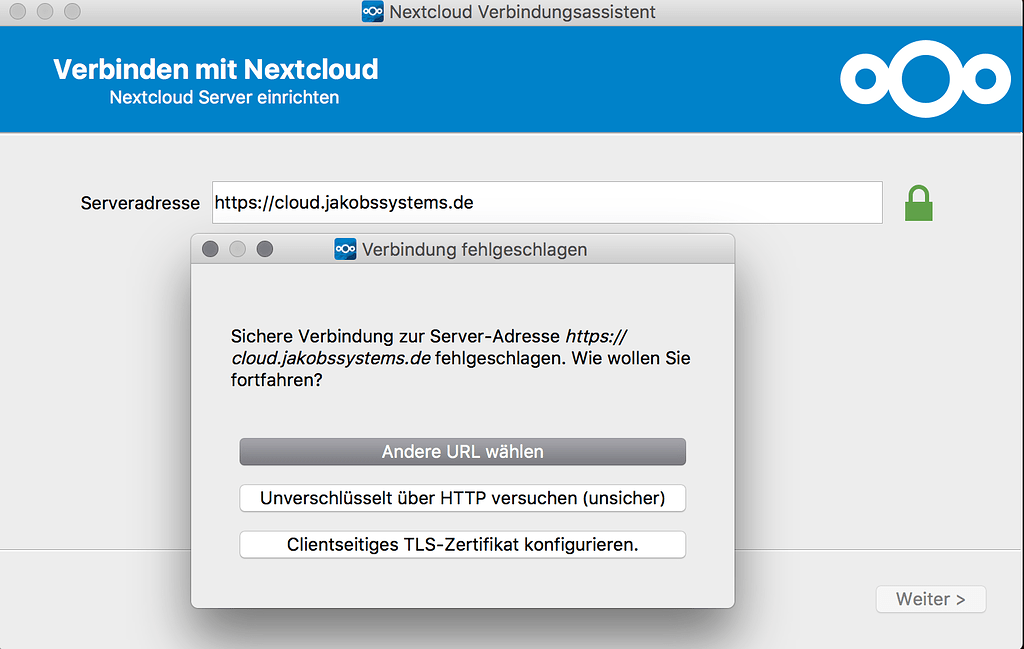Click the 'Serveradresse' label
Screen dimensions: 1024x649
click(x=140, y=203)
